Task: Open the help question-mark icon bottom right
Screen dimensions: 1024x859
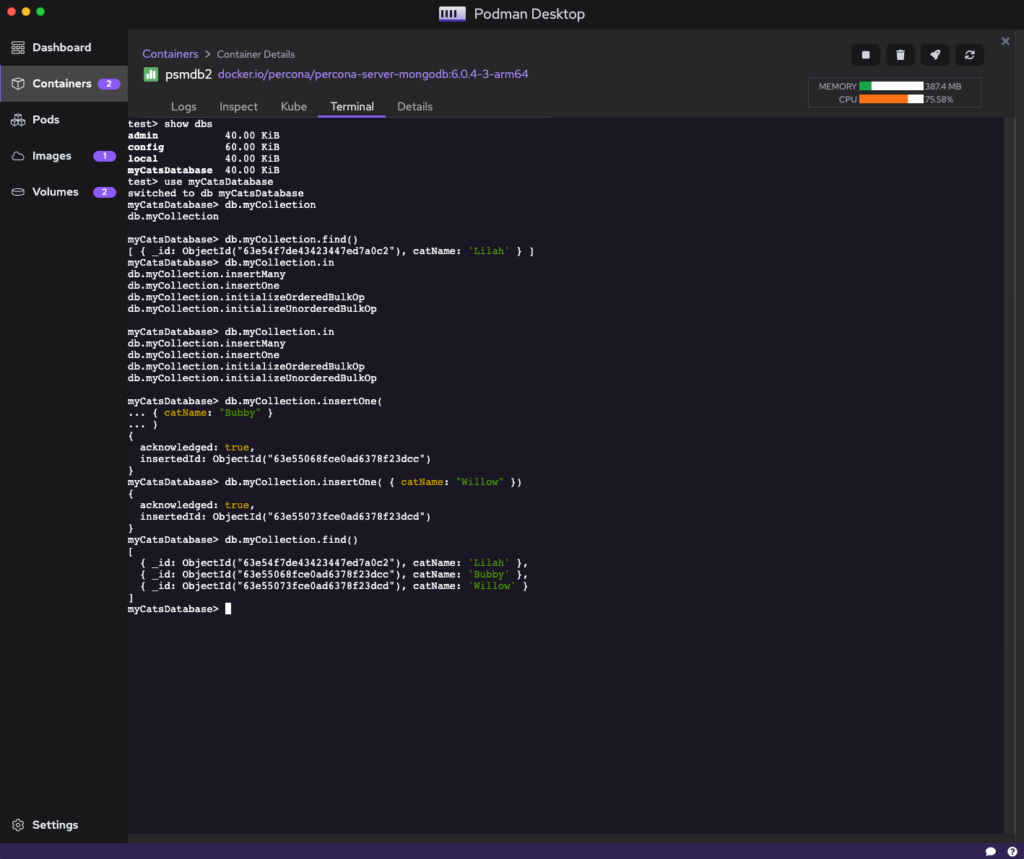Action: tap(1011, 851)
